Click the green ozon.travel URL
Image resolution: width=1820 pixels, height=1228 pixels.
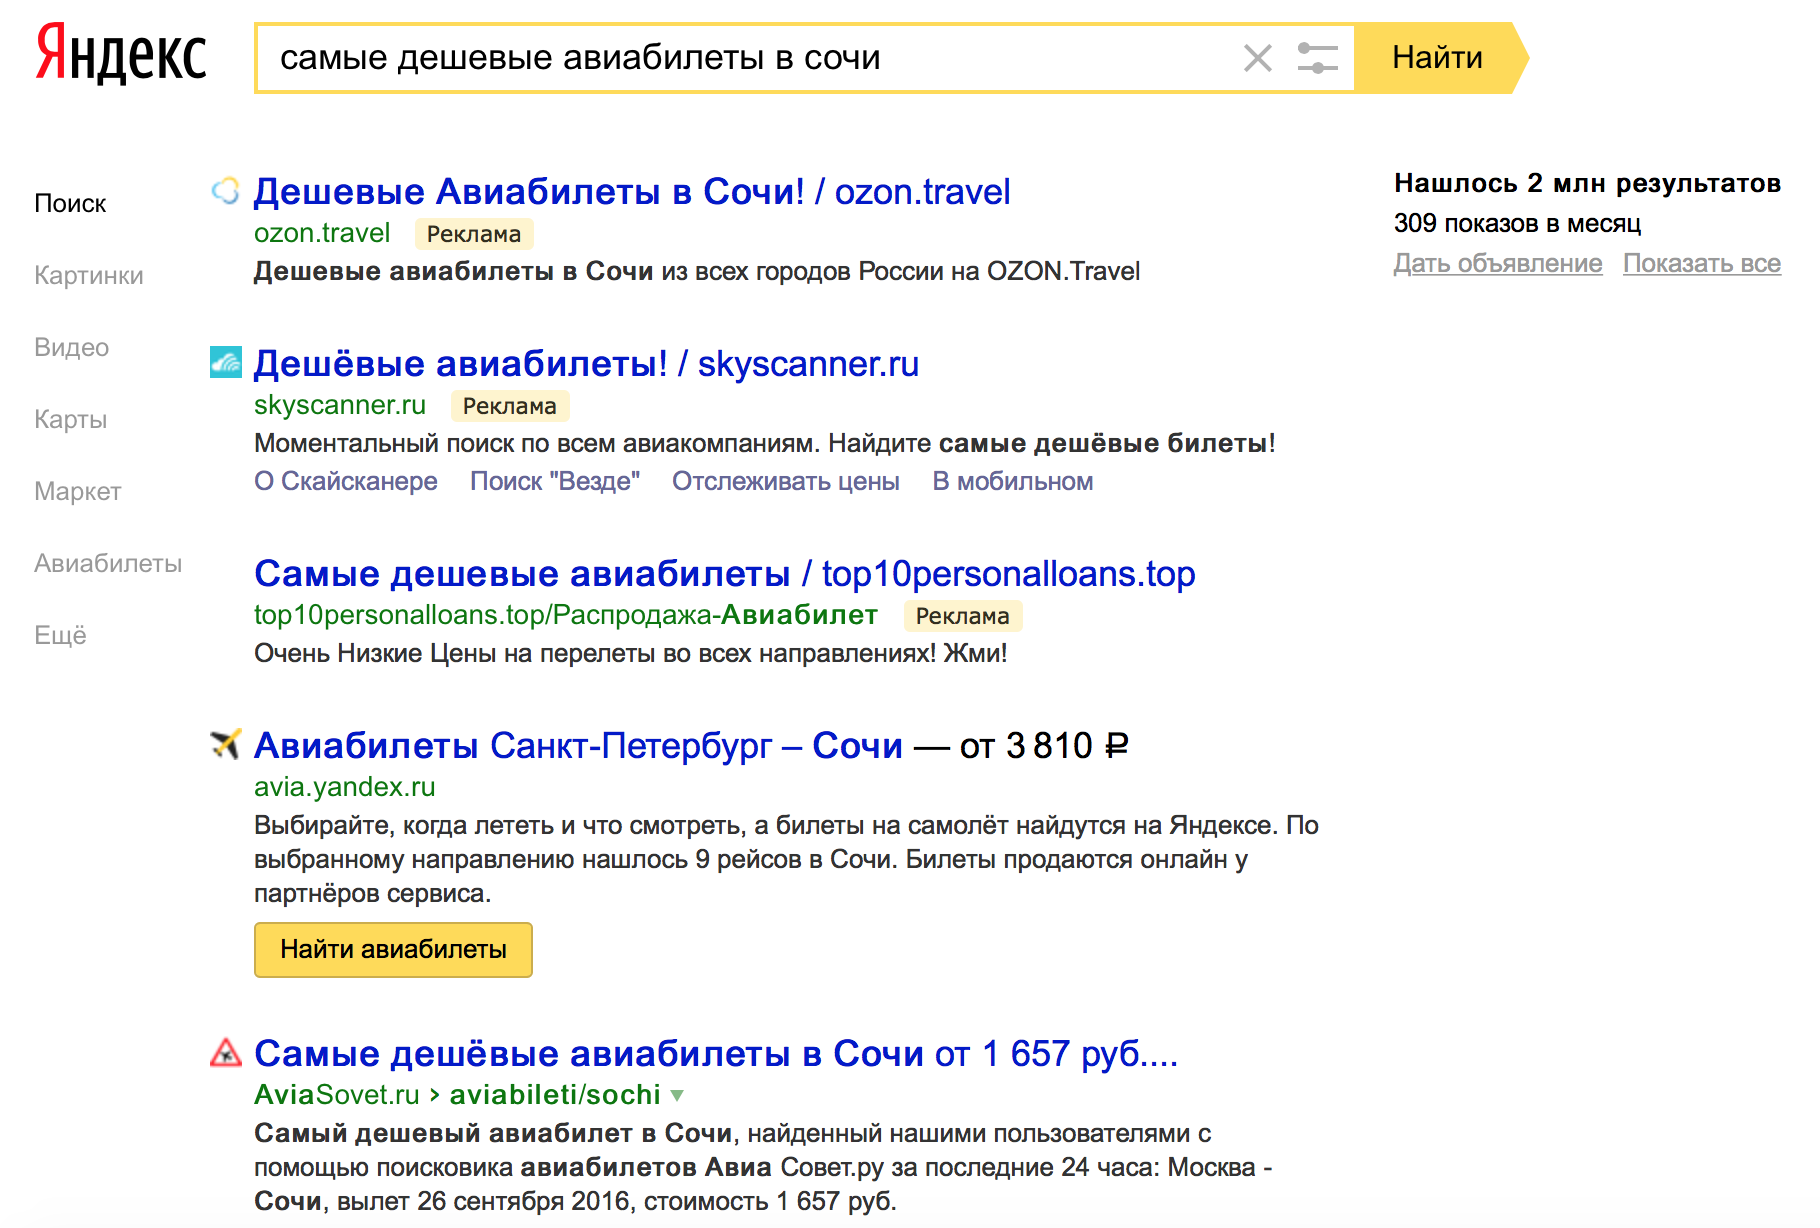coord(322,233)
